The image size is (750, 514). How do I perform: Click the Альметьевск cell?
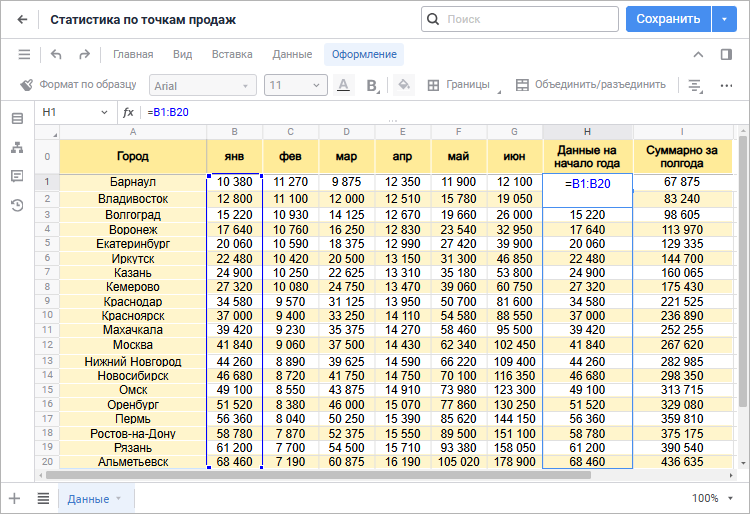coord(133,462)
